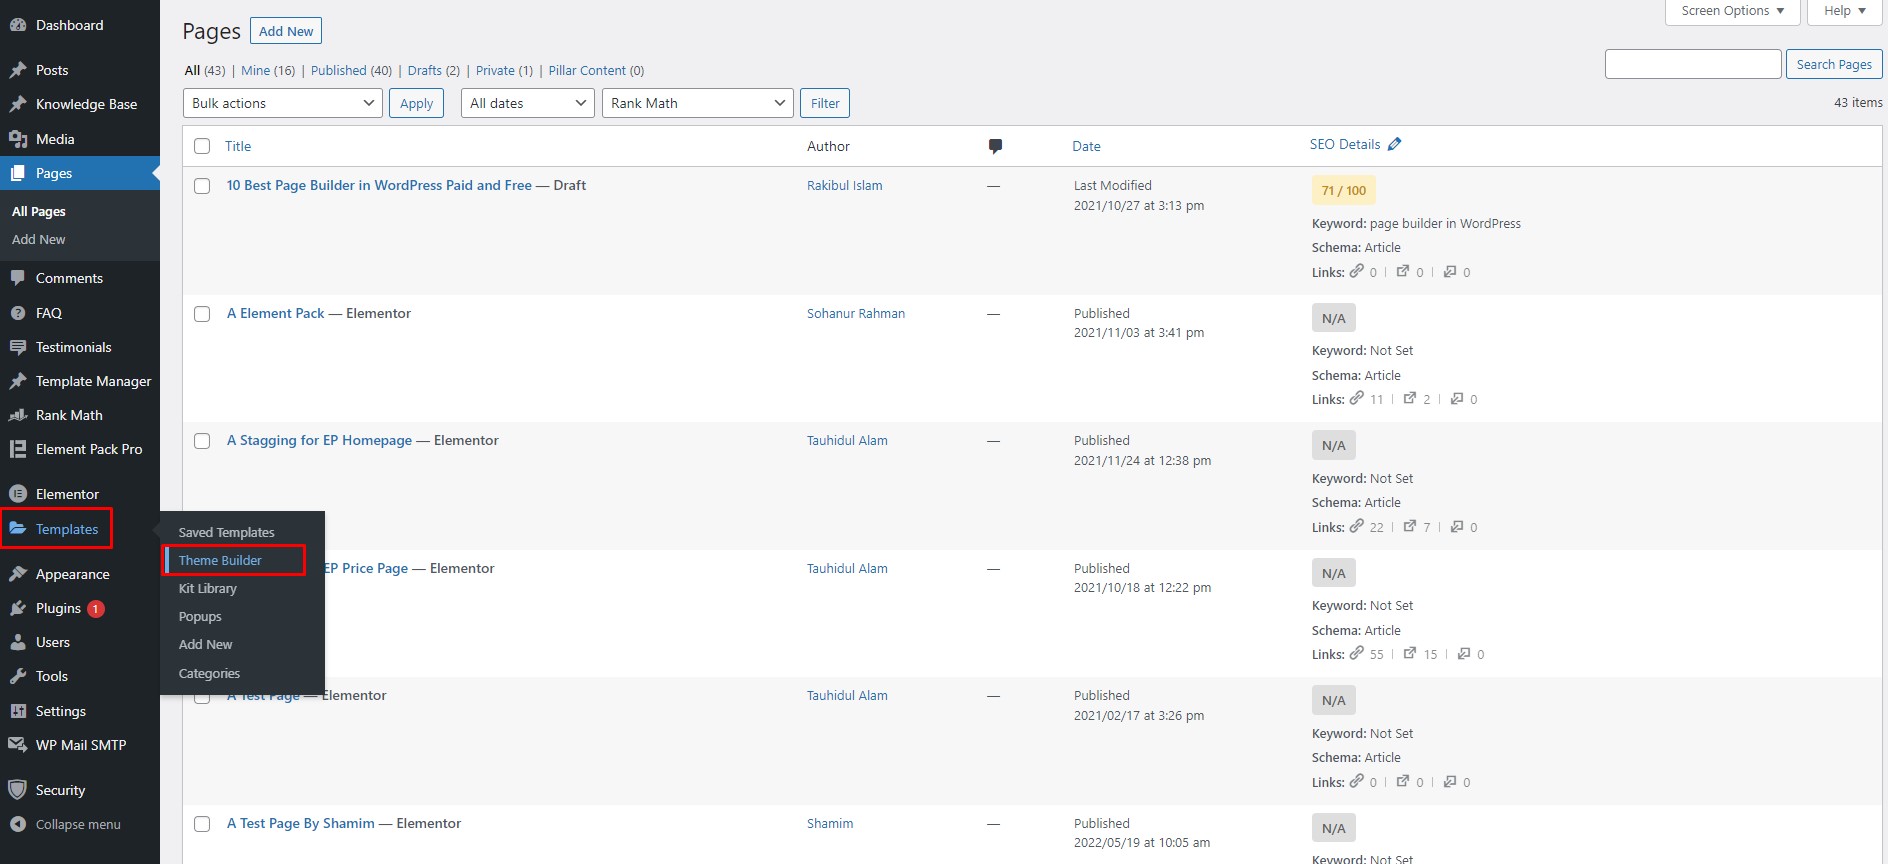
Task: Open Element Pack Pro icon in sidebar
Action: click(17, 449)
